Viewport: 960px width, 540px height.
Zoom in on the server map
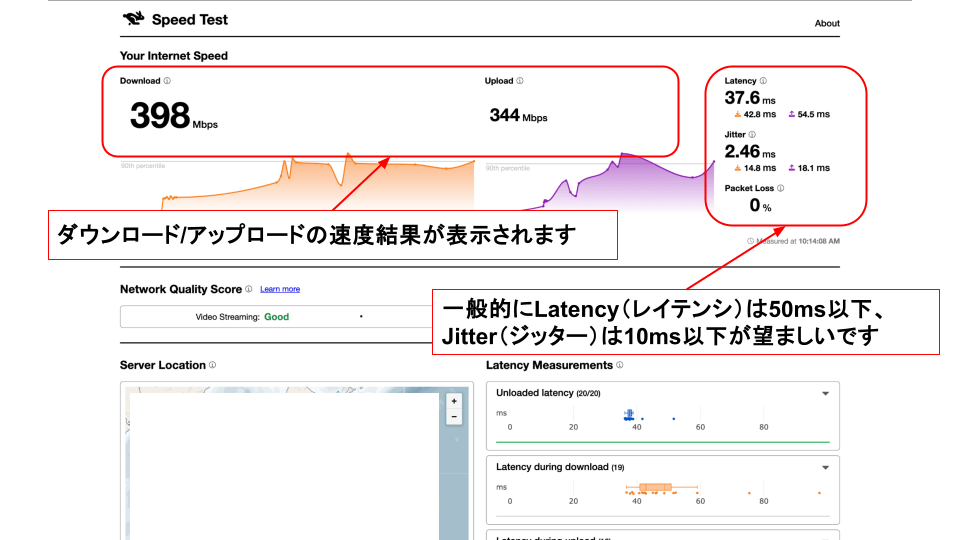coord(455,400)
